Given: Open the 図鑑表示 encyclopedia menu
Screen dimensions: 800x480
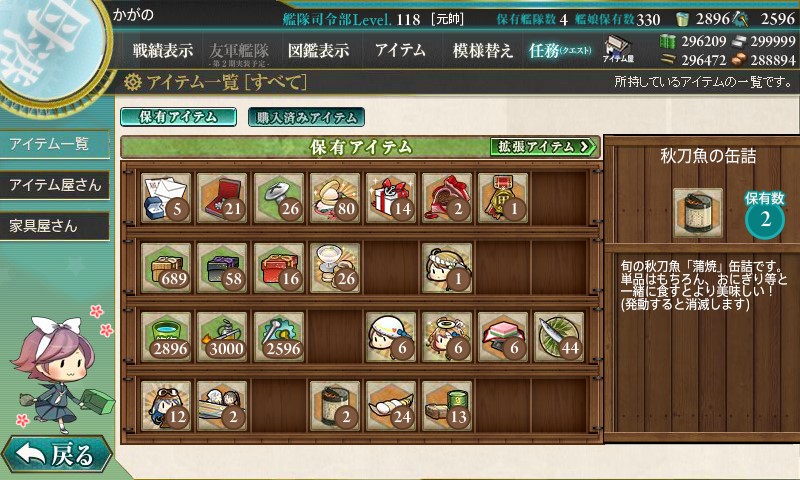Looking at the screenshot, I should coord(318,50).
